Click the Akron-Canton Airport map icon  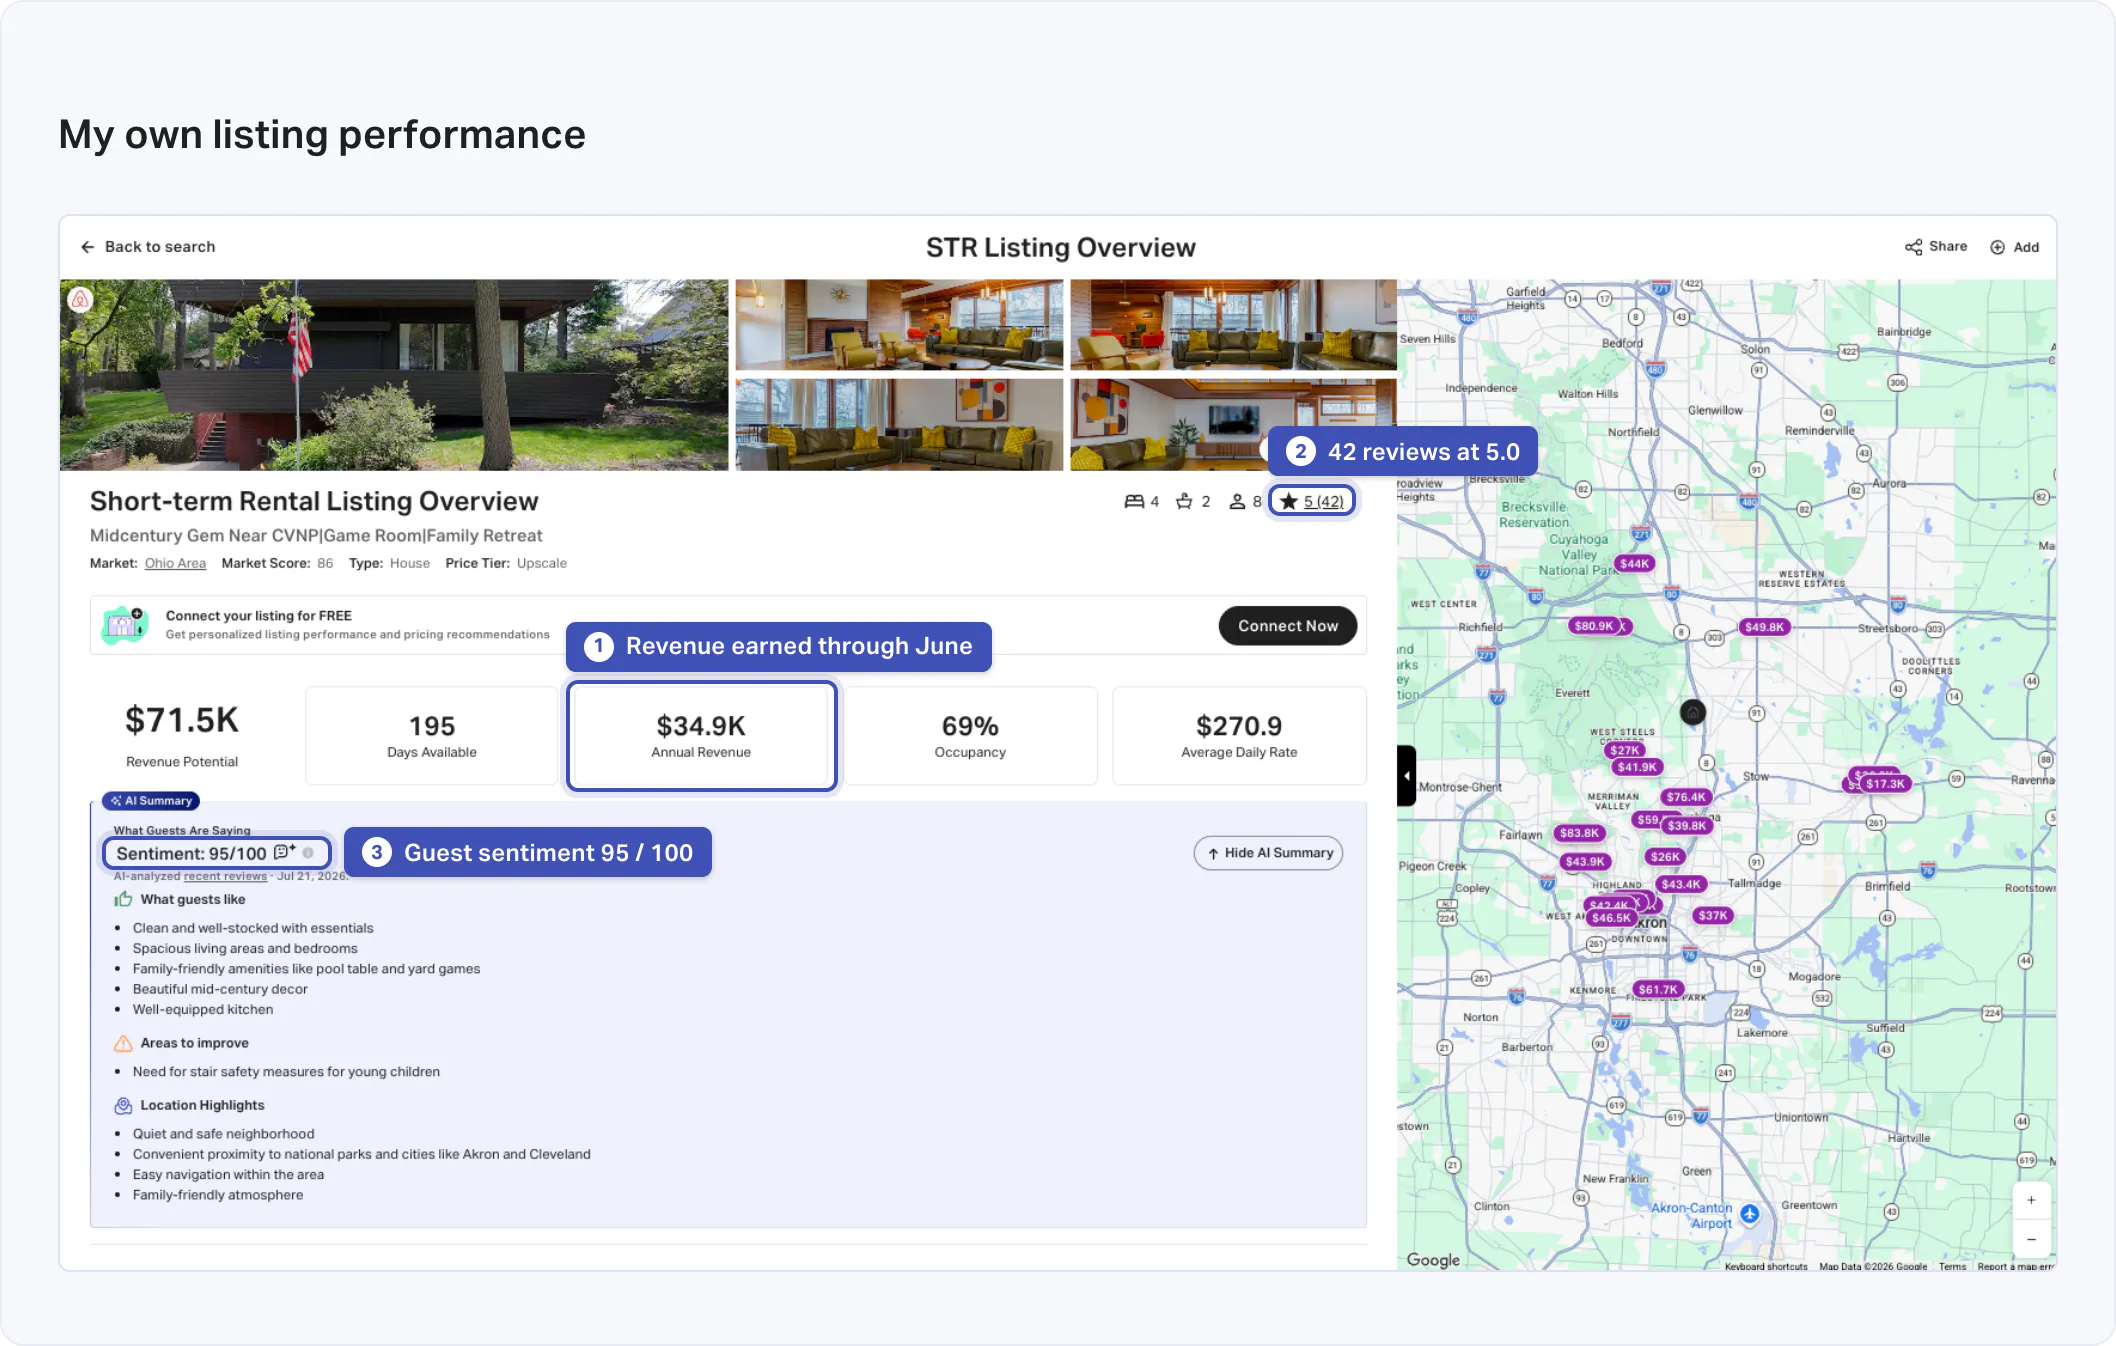[x=1749, y=1213]
